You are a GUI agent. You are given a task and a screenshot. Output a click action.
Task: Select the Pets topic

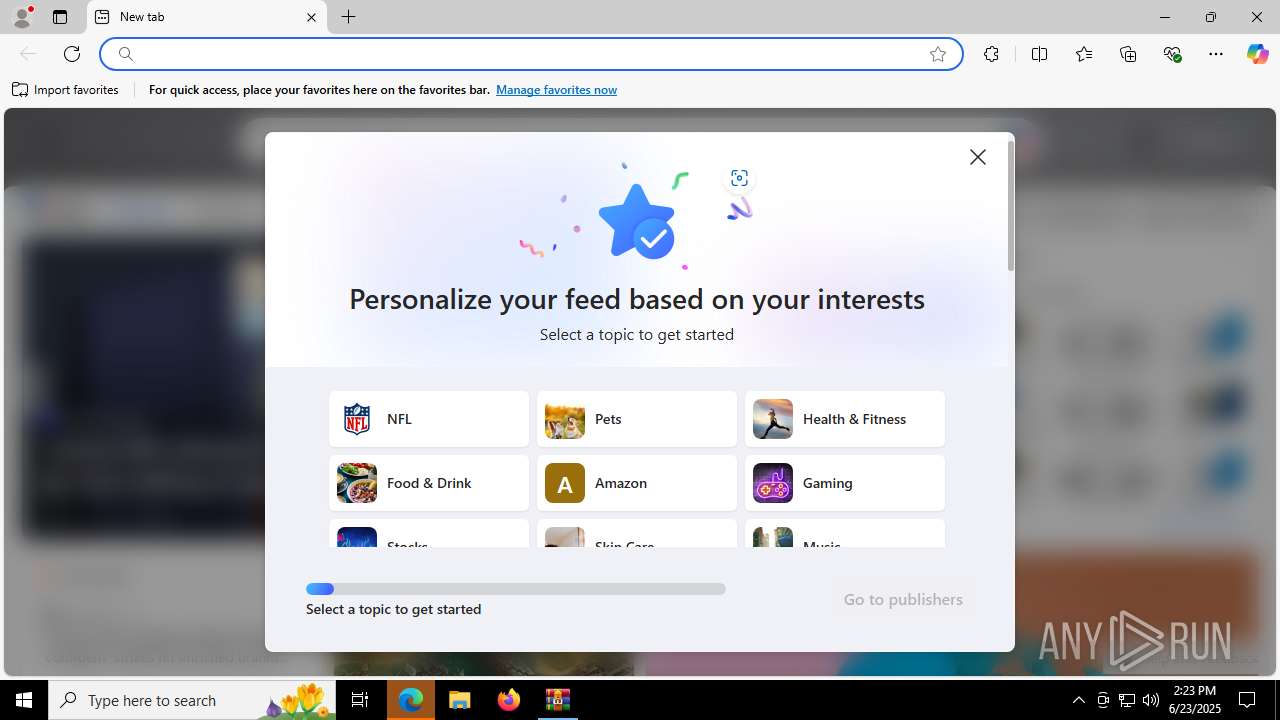coord(637,419)
